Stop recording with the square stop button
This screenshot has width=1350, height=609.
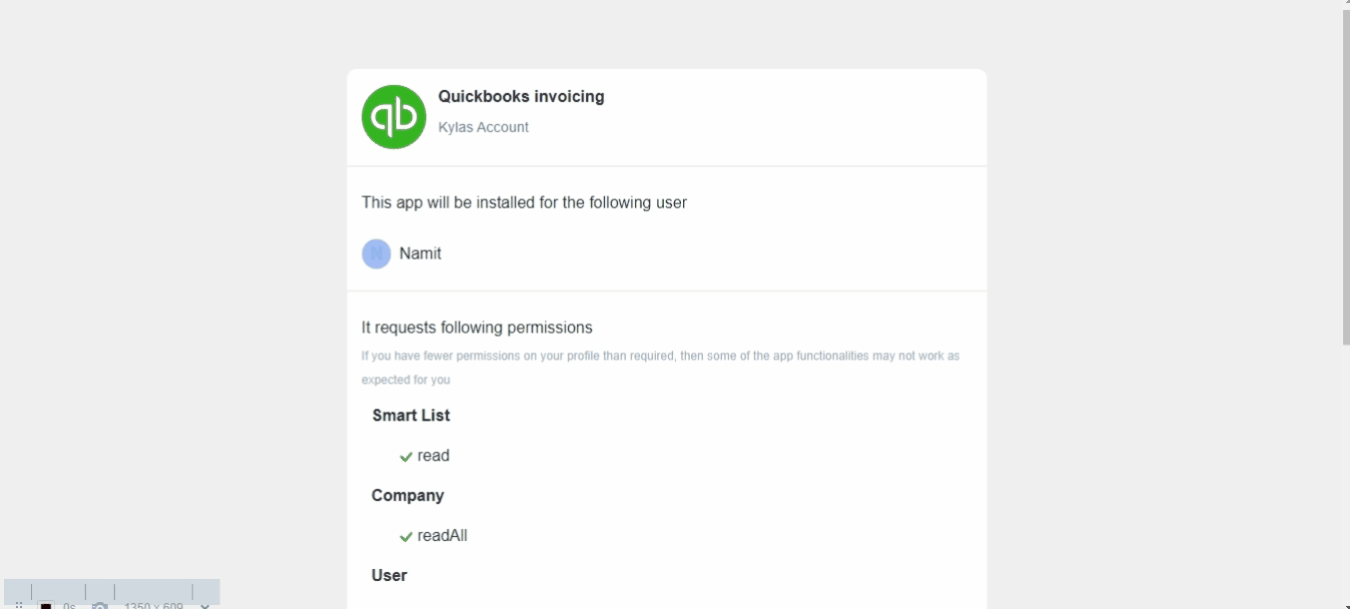46,605
